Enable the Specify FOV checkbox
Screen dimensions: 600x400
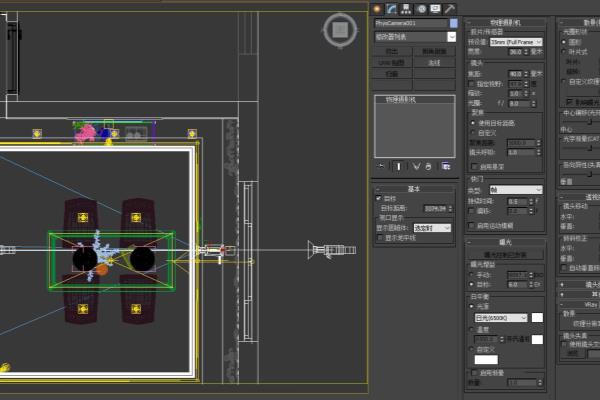point(471,83)
